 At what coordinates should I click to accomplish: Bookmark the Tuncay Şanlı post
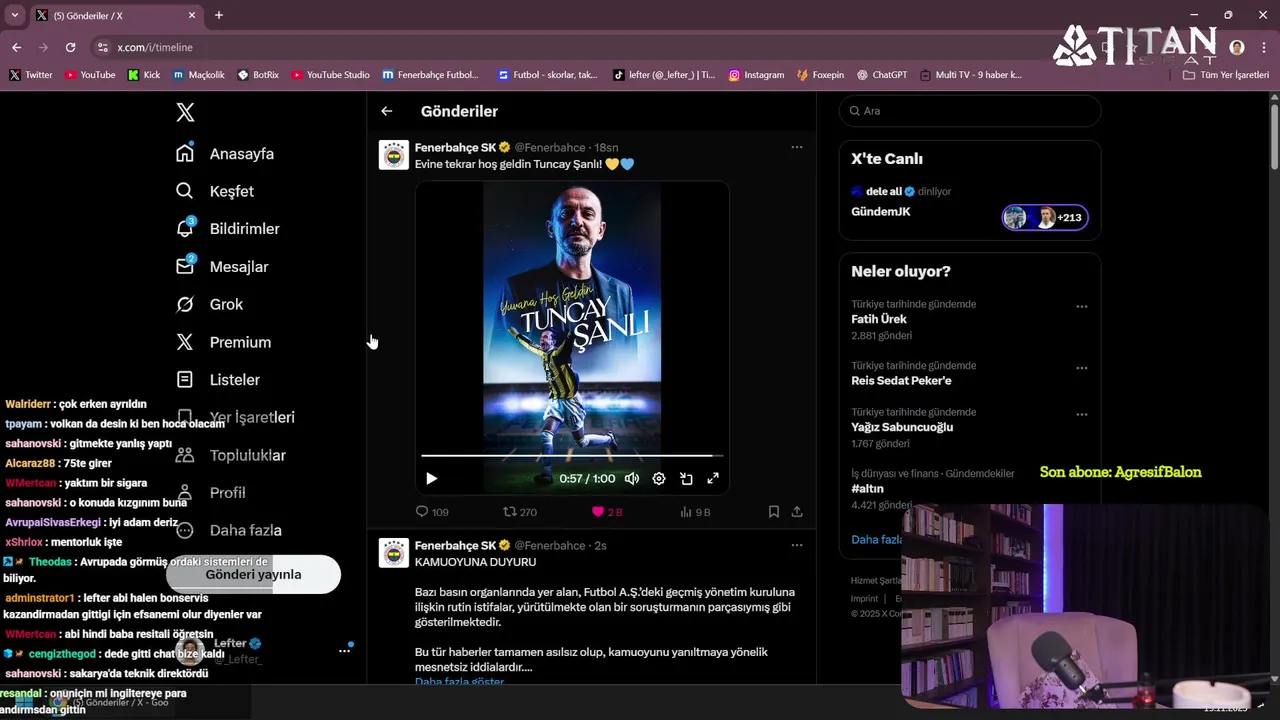[x=774, y=511]
